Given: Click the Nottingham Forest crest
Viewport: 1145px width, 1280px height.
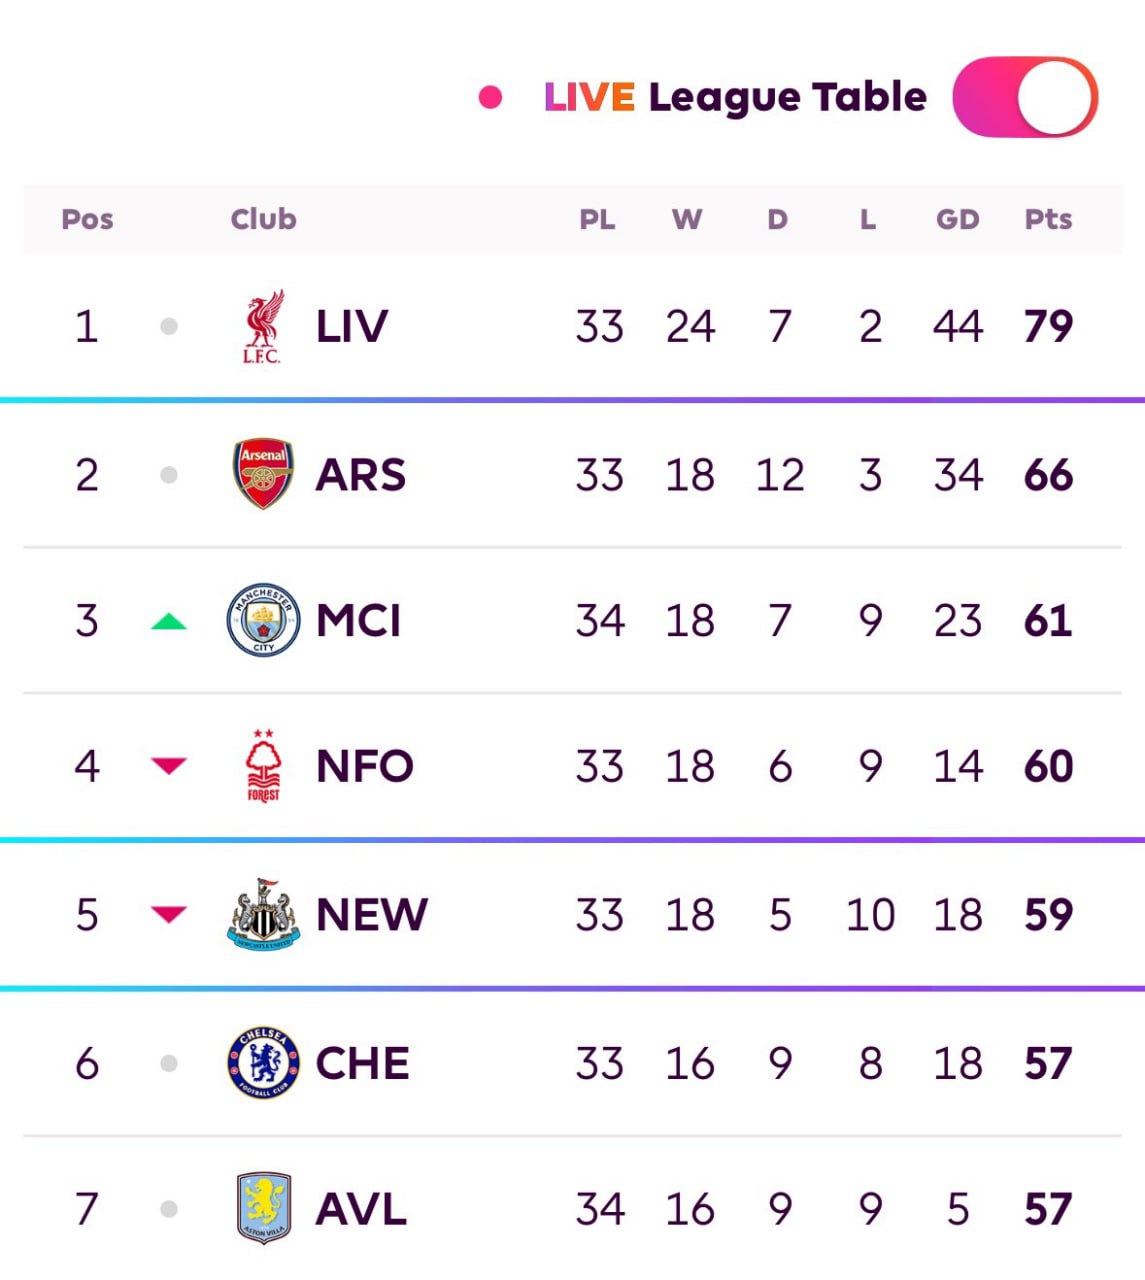Looking at the screenshot, I should coord(263,766).
